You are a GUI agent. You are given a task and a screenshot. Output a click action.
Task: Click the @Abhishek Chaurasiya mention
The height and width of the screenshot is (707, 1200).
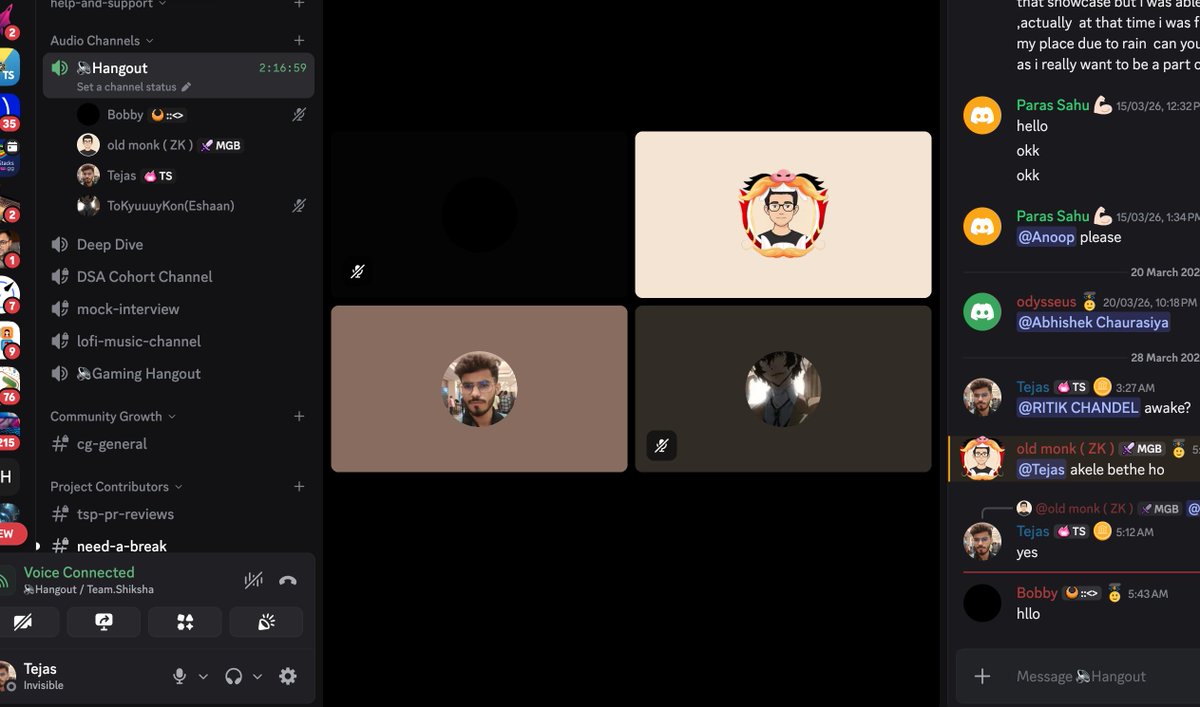point(1093,322)
